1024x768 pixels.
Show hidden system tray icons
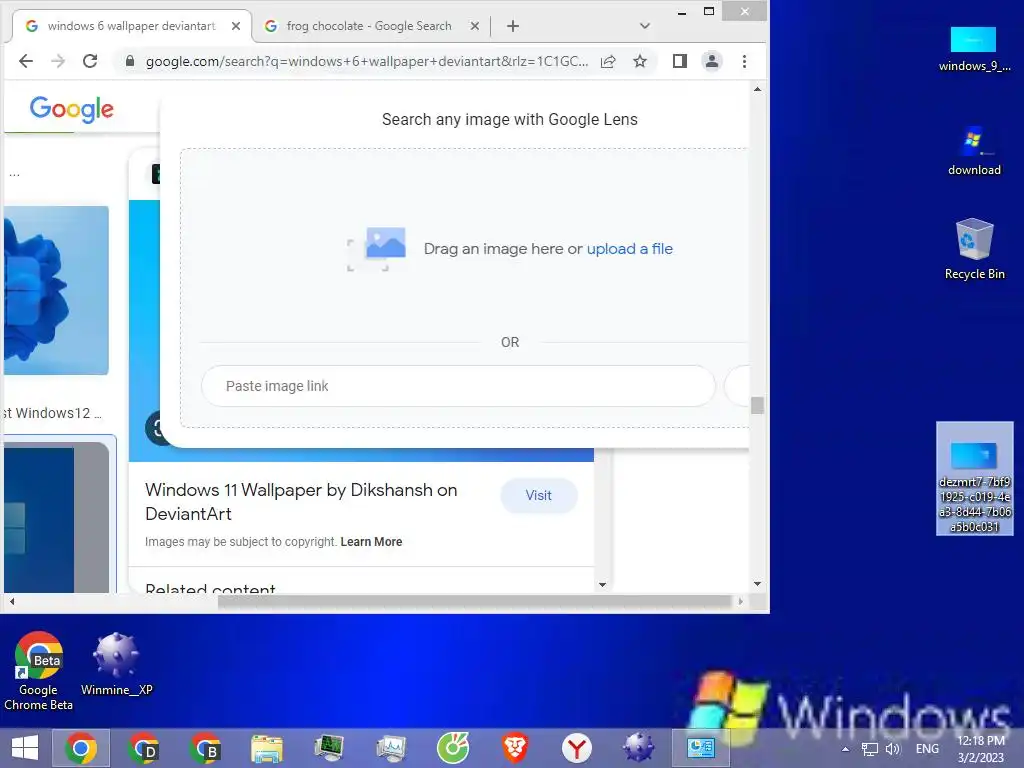click(845, 749)
